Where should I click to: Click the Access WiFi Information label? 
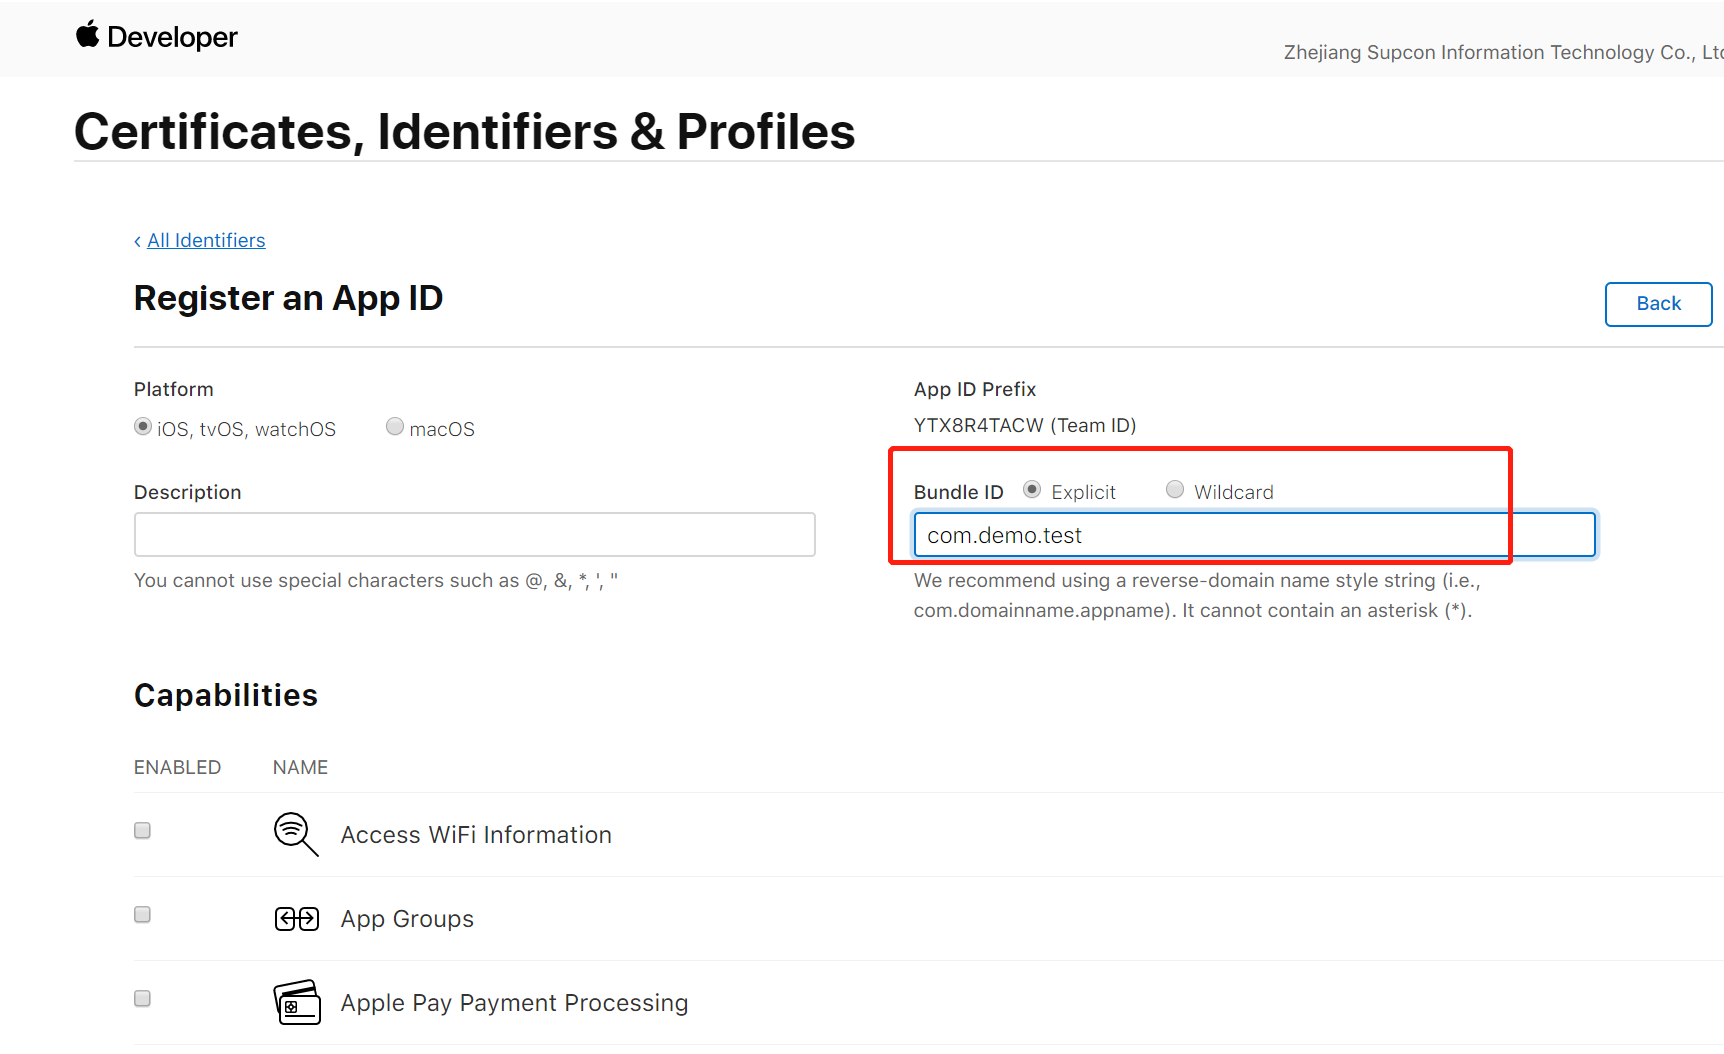click(476, 835)
